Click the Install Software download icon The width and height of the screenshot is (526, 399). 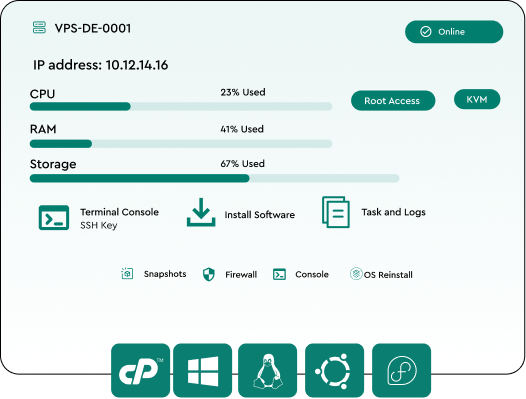pos(201,212)
